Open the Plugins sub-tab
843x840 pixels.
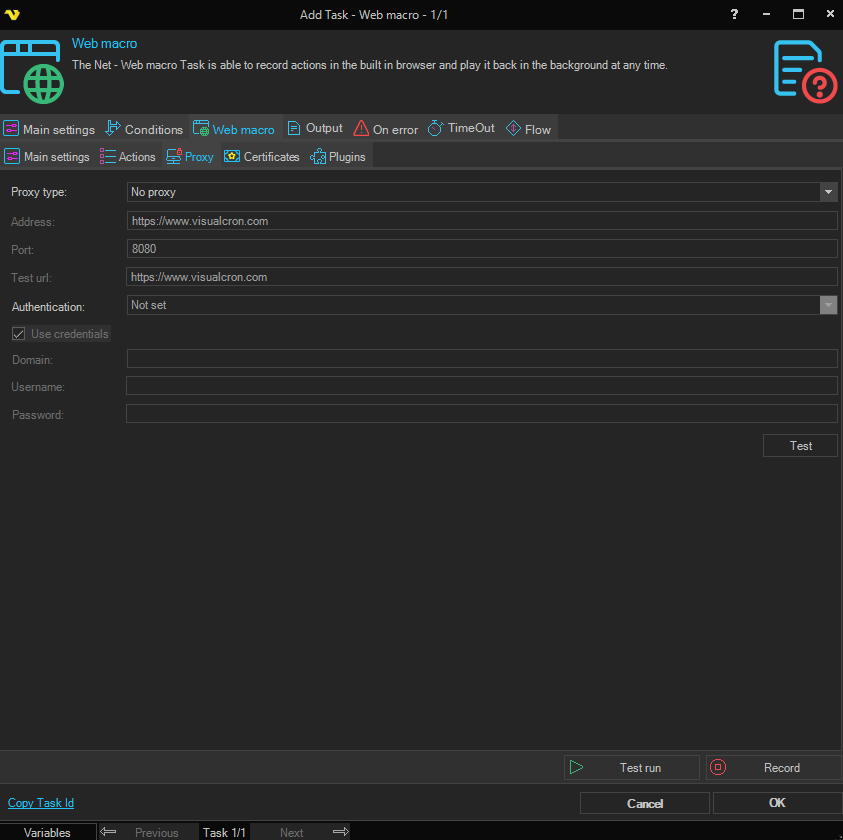tap(338, 157)
